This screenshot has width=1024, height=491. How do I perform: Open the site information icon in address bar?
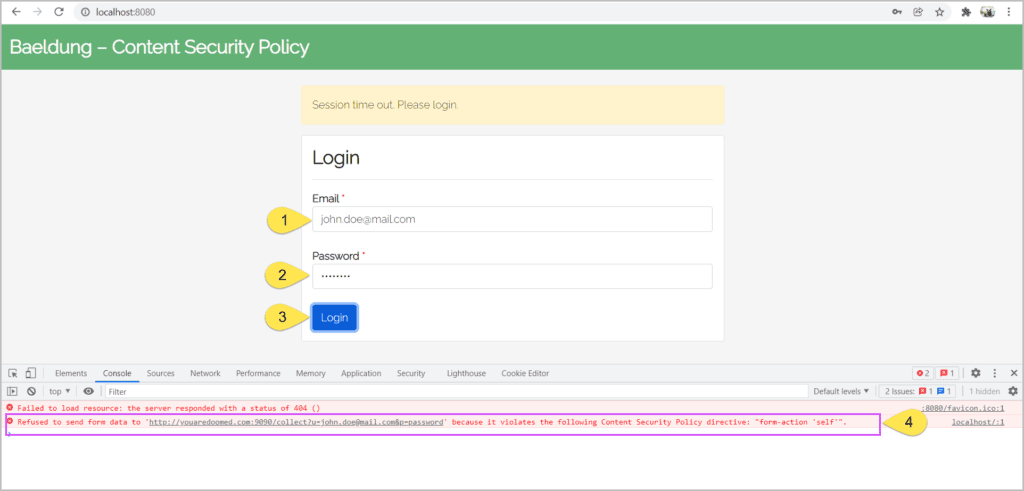click(x=85, y=12)
